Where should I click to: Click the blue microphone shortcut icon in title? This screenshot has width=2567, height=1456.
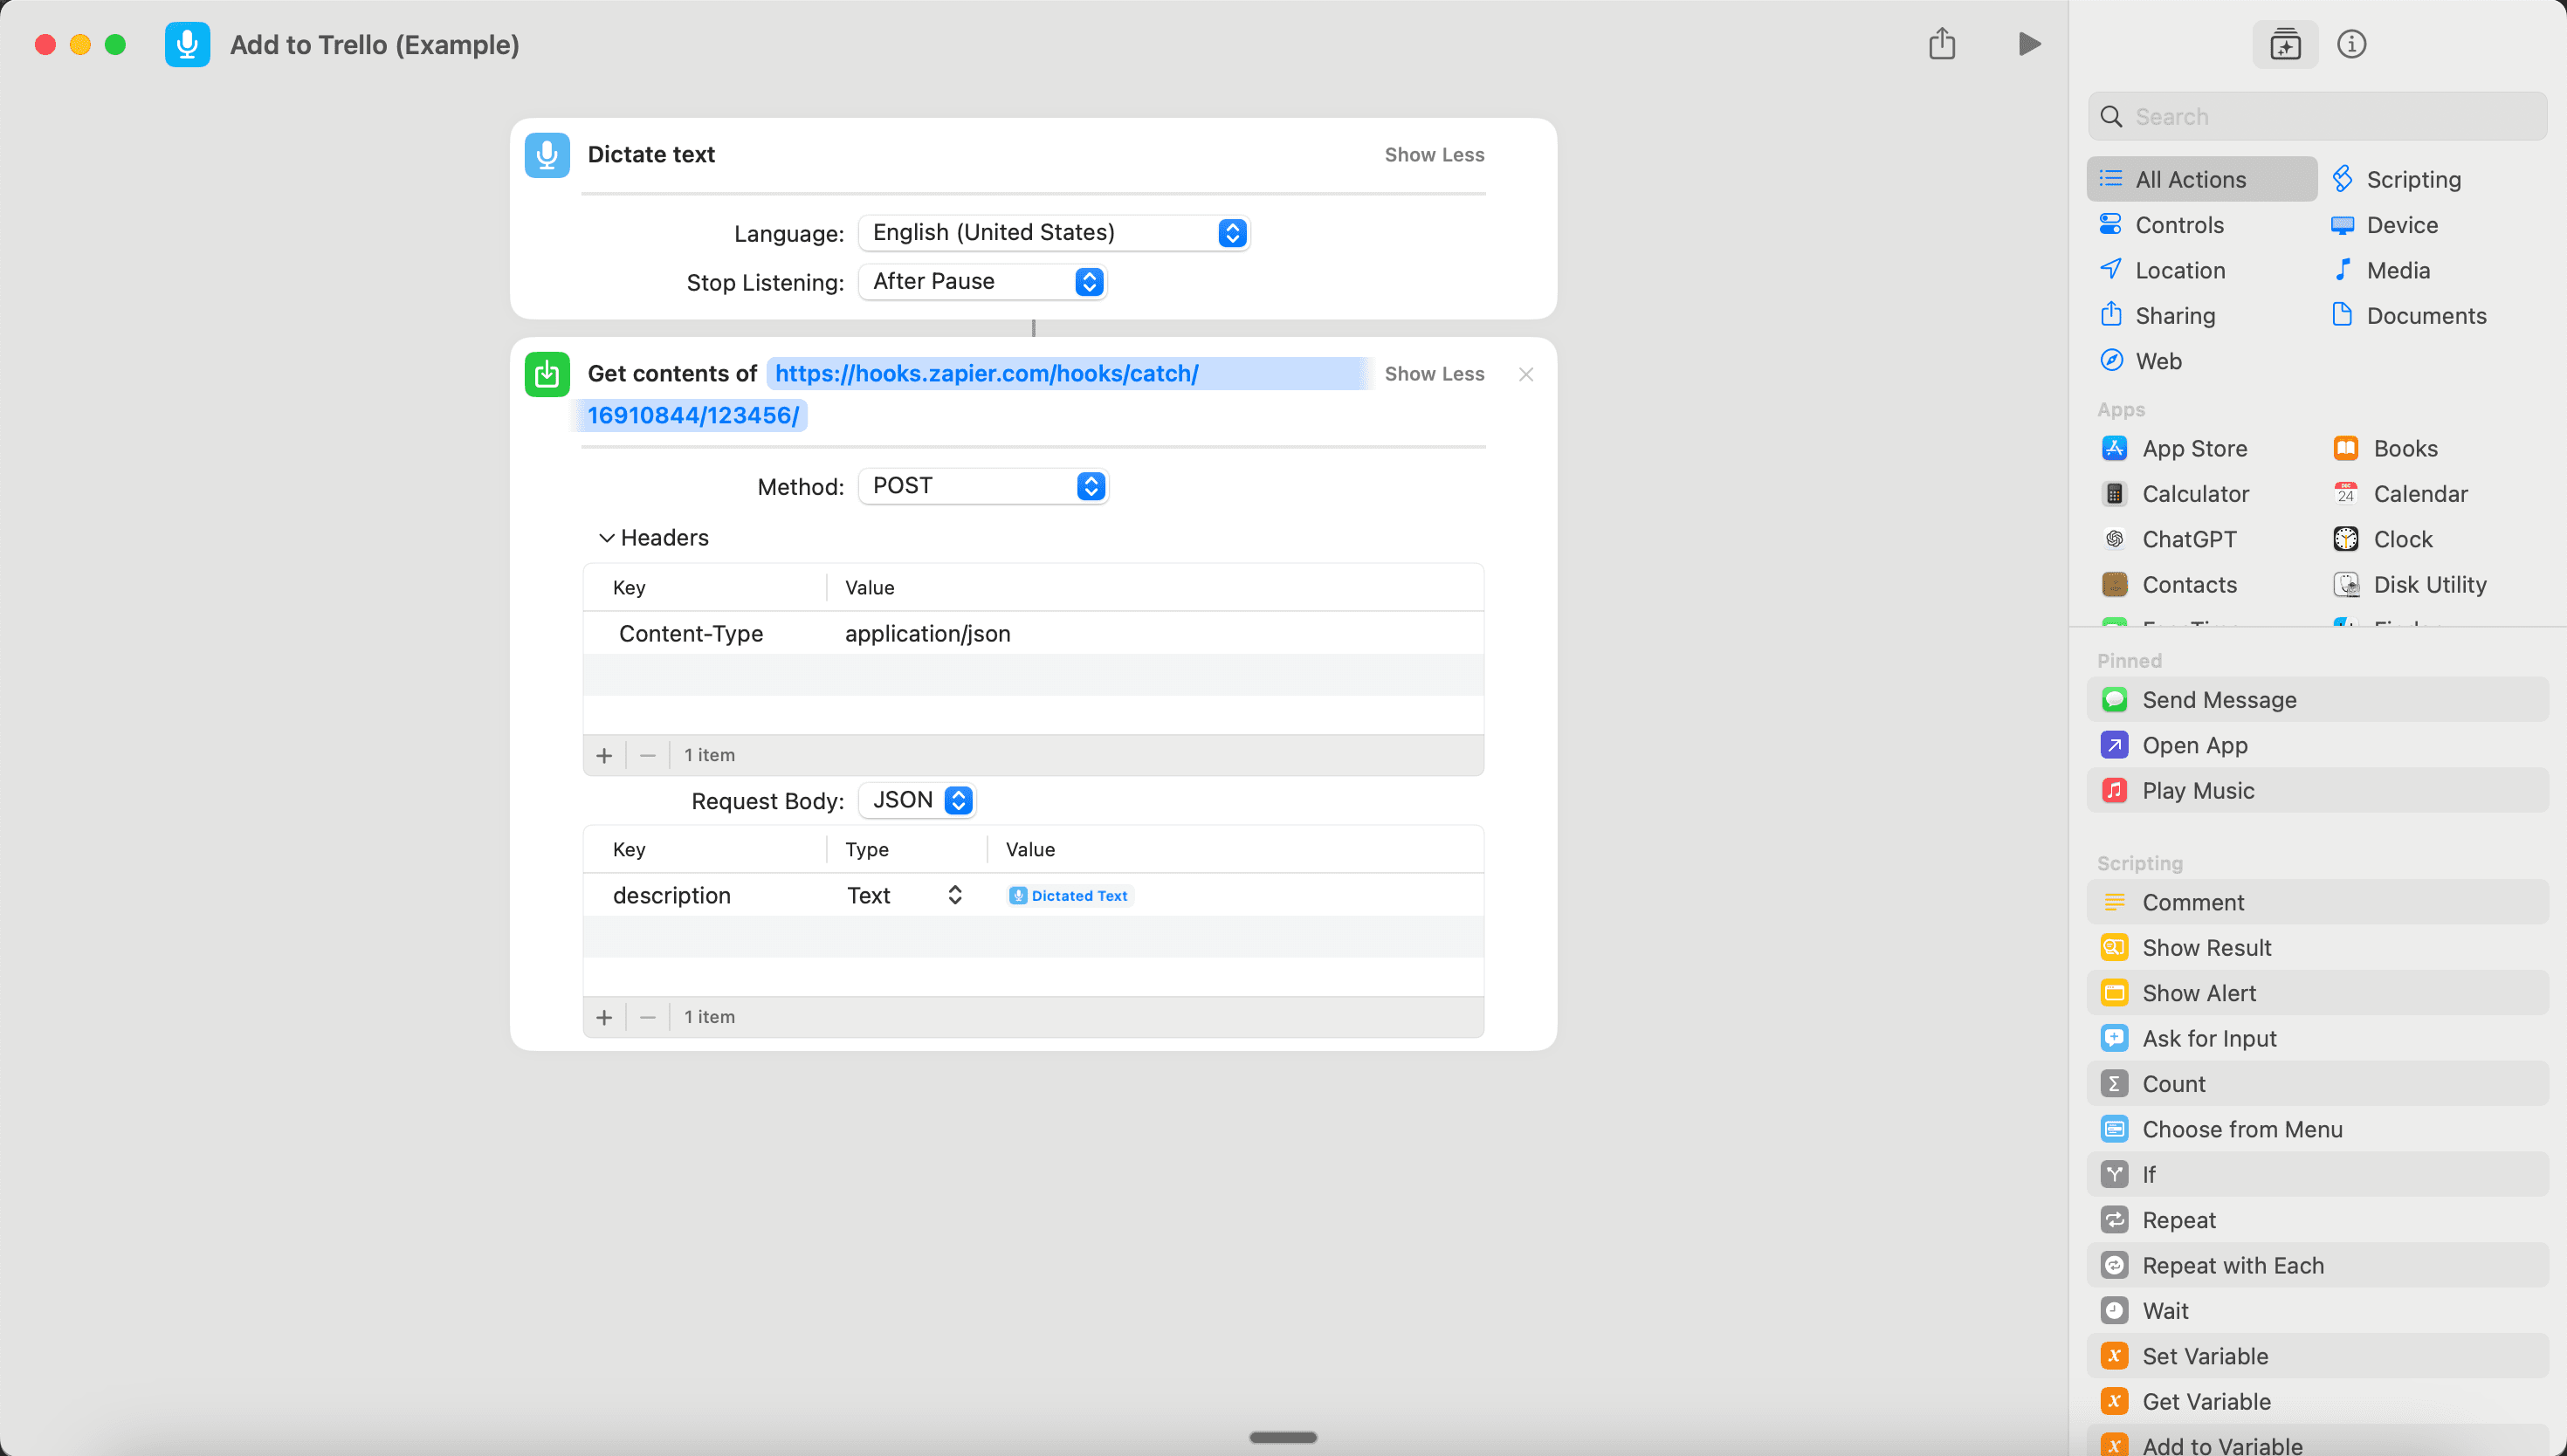point(187,44)
